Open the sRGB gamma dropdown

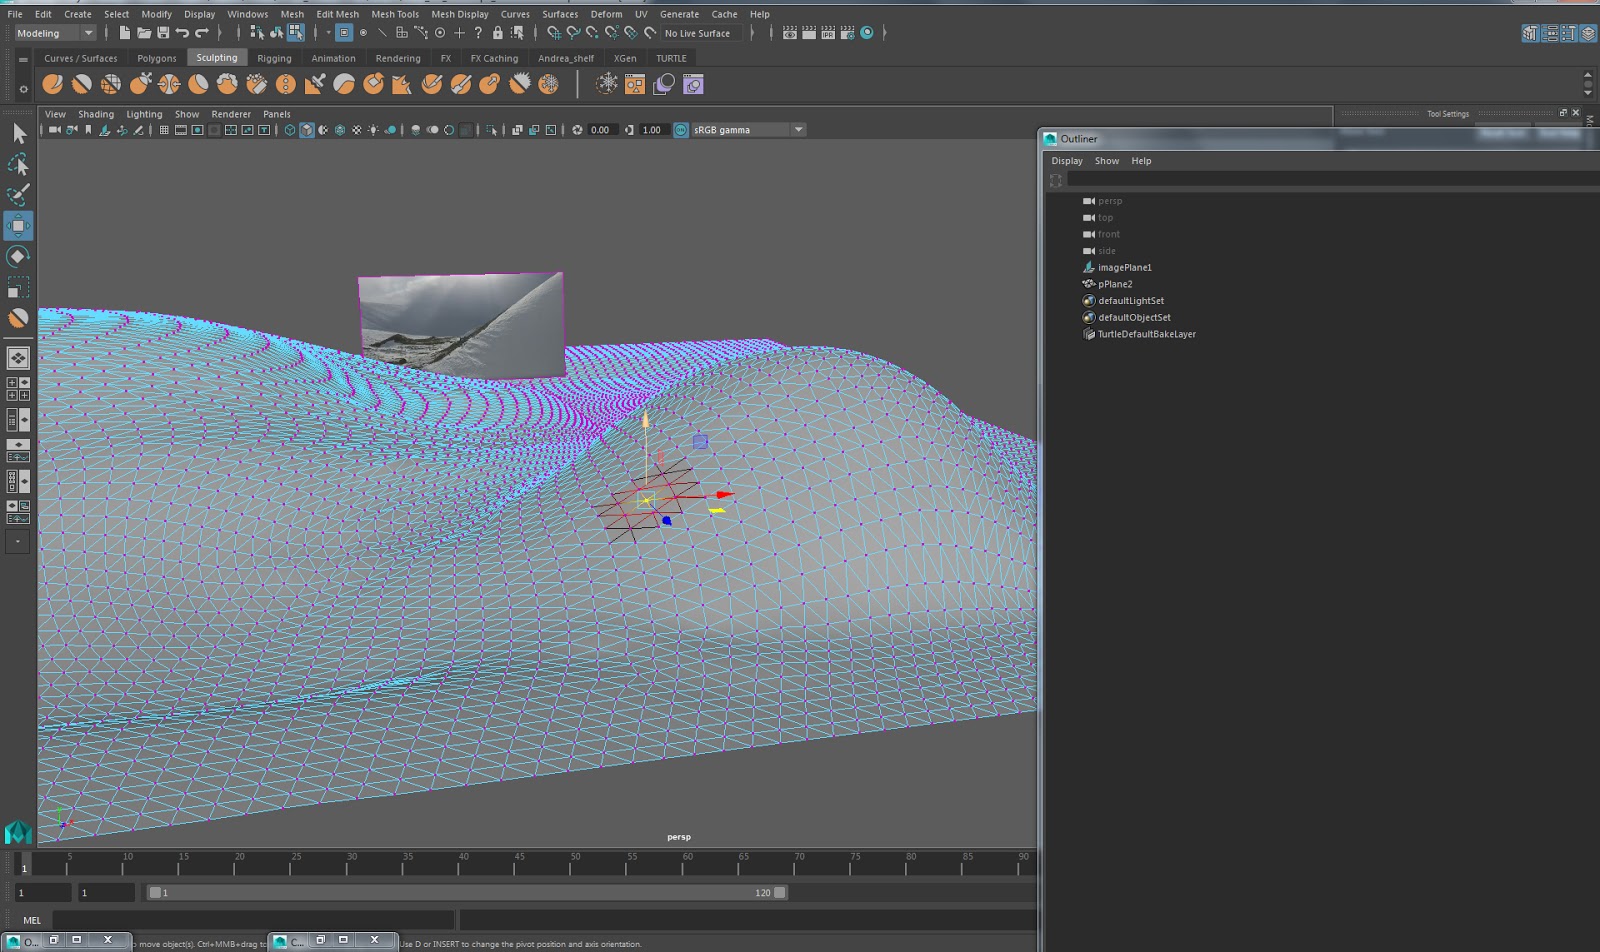(x=797, y=129)
